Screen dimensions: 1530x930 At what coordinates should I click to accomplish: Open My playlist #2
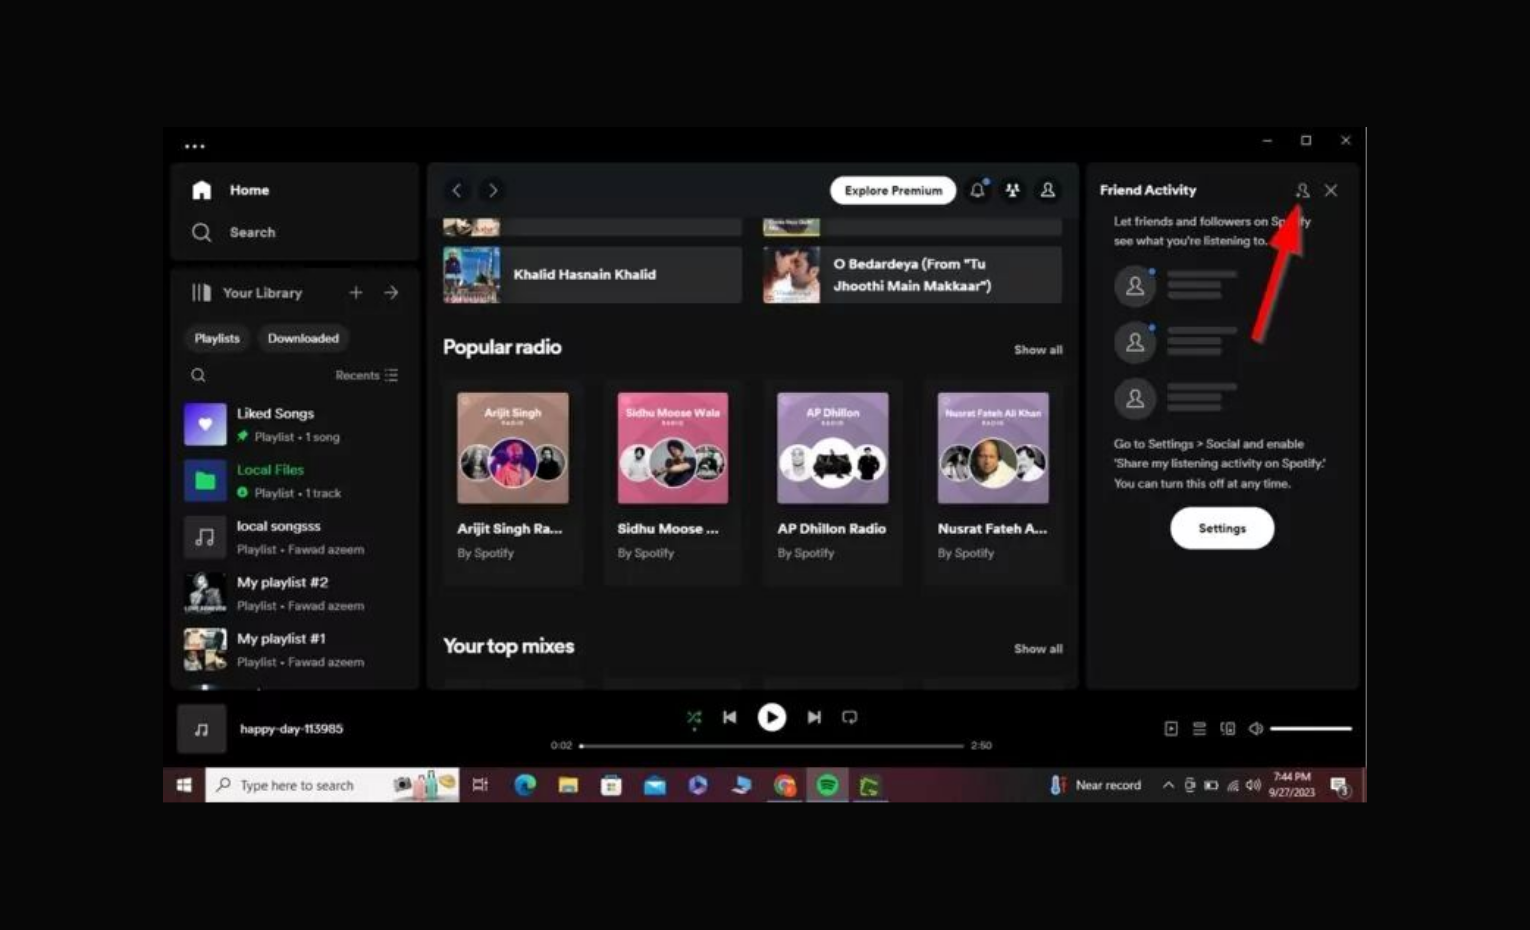[295, 593]
